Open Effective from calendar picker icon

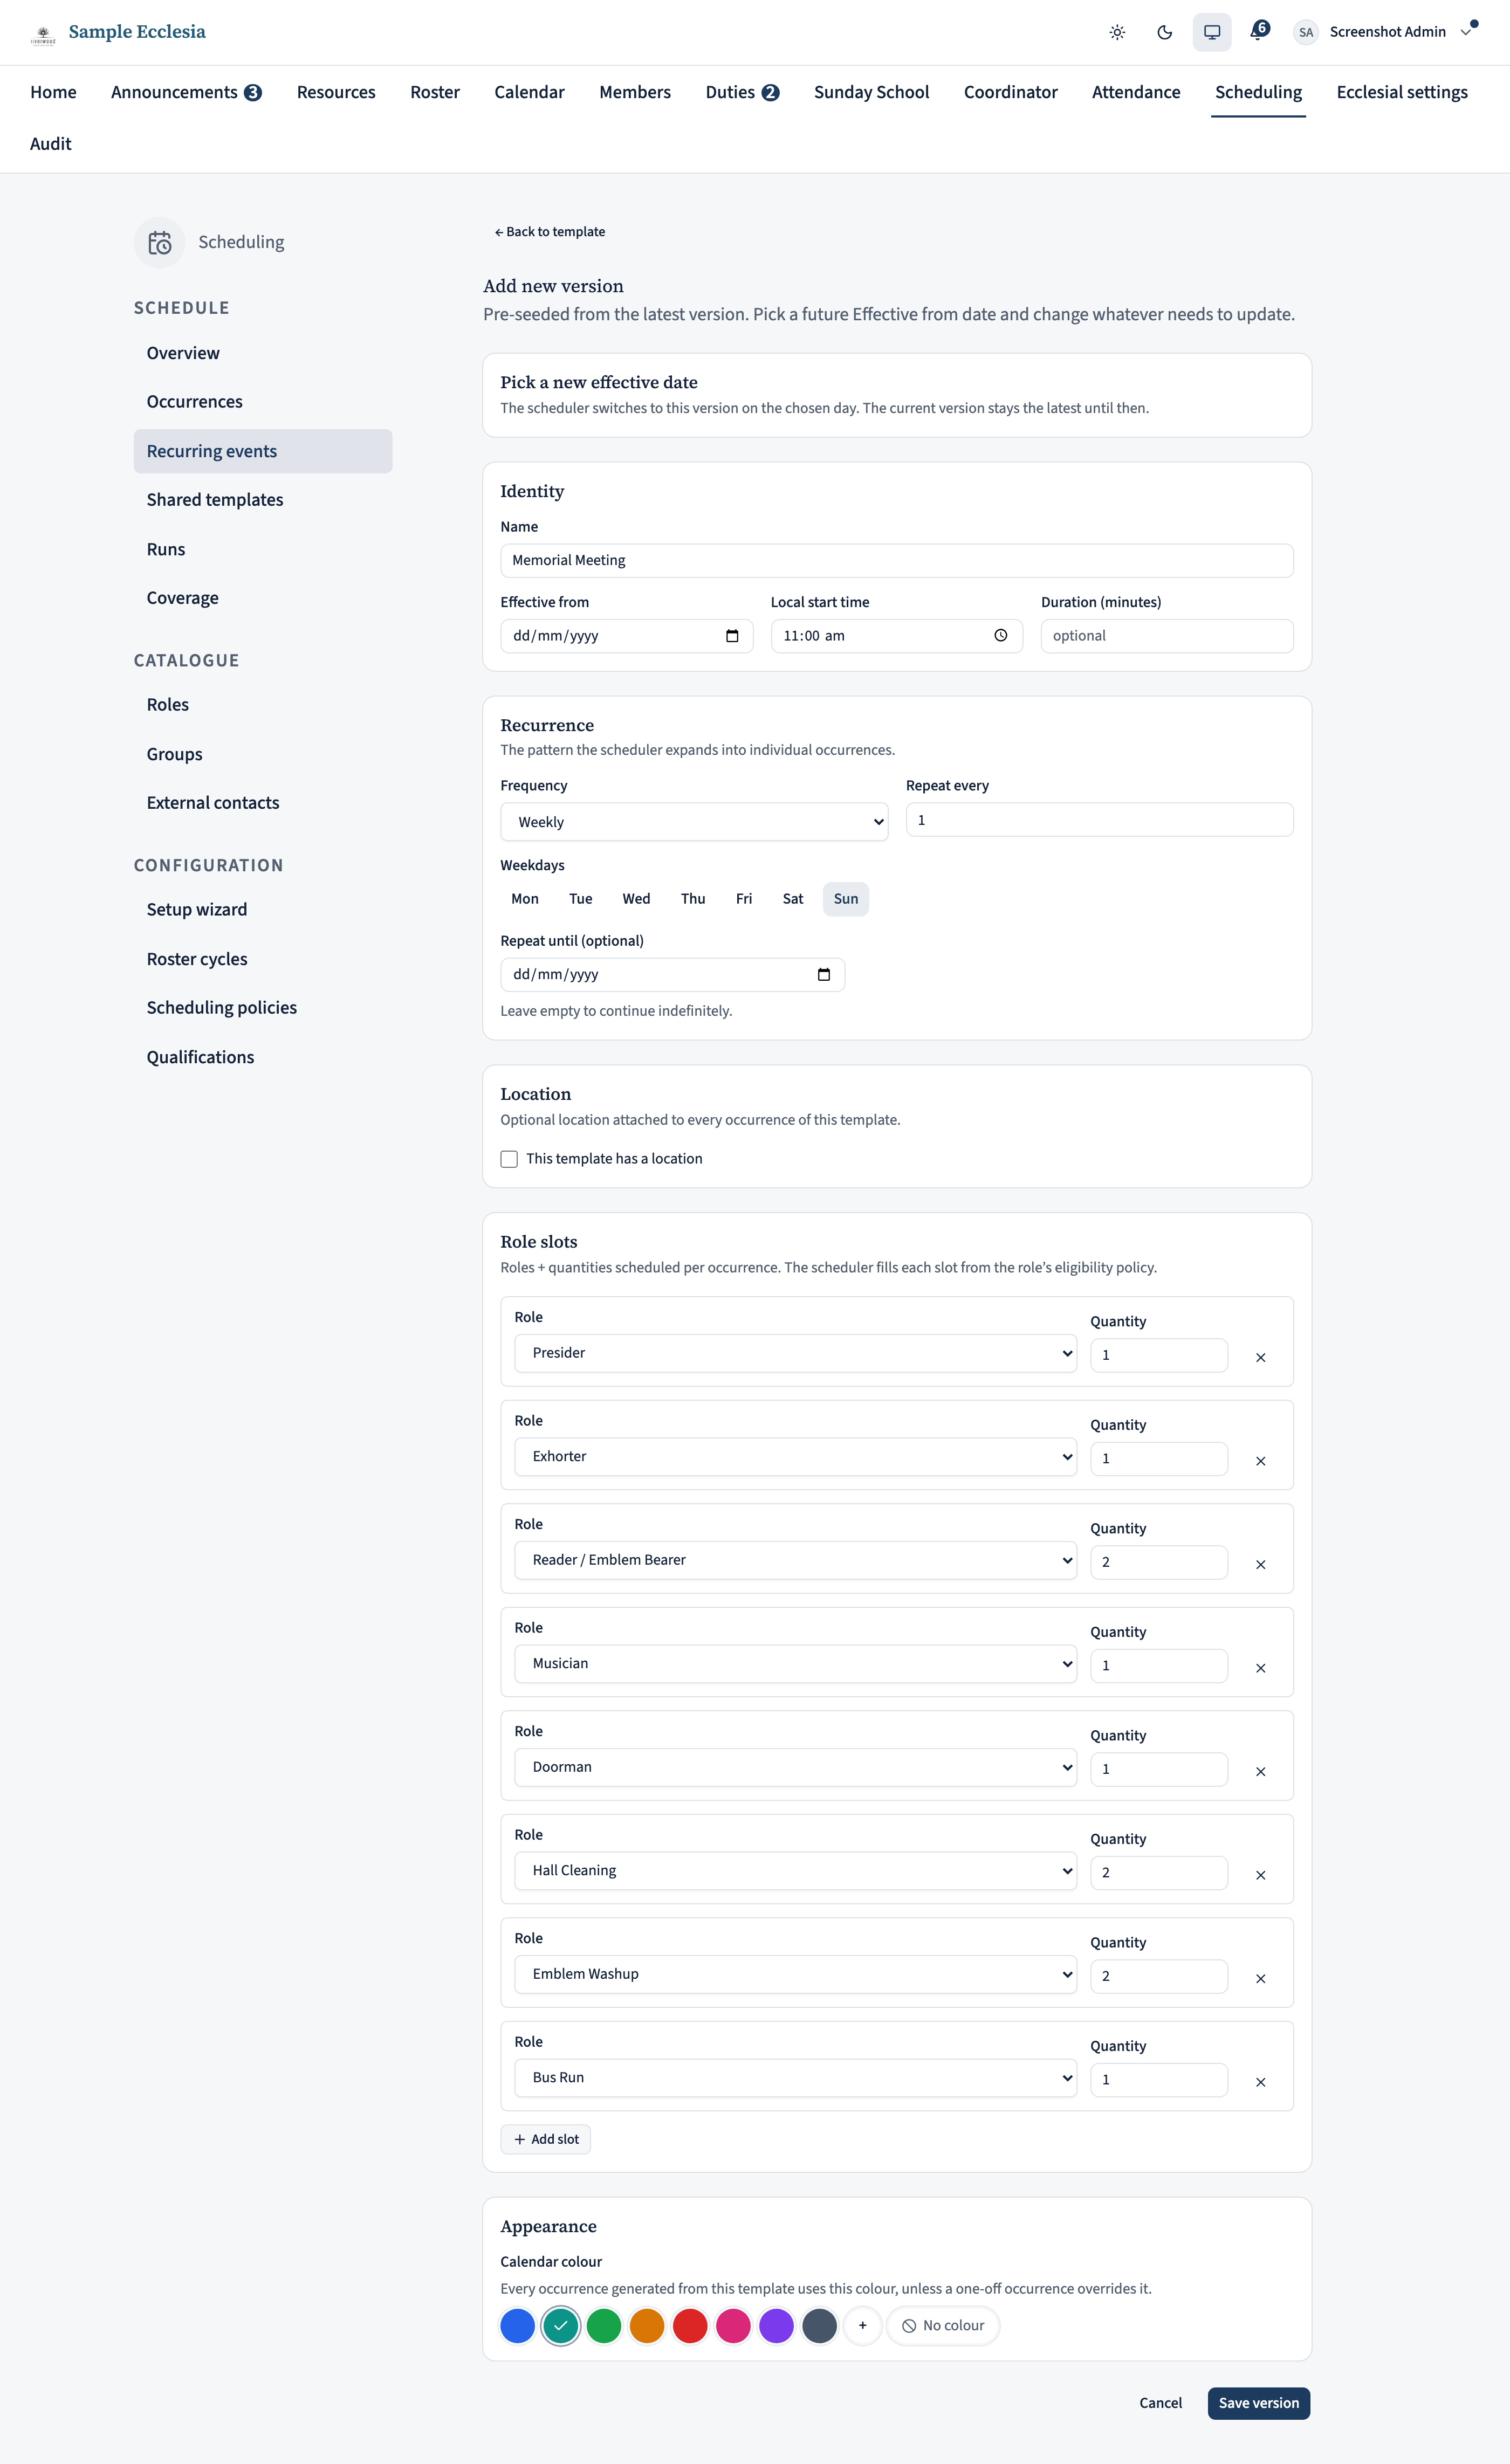pos(732,636)
